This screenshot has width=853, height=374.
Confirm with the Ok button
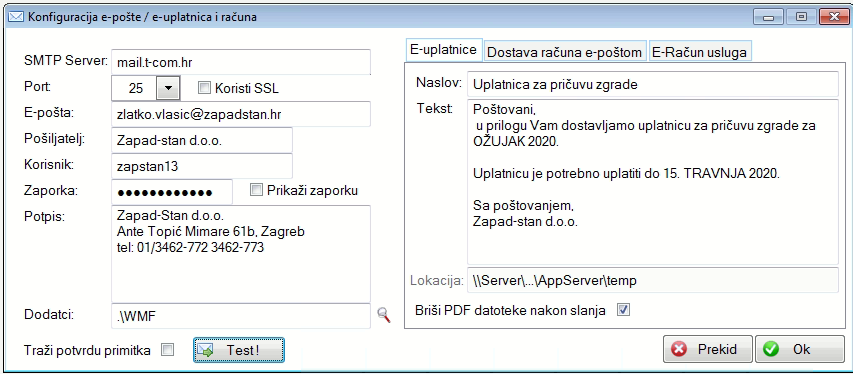tap(800, 349)
